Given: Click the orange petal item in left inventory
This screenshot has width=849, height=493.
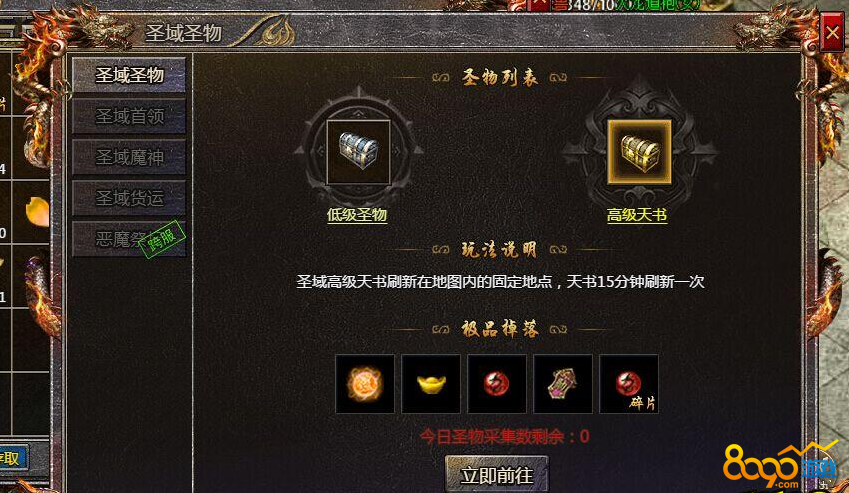Looking at the screenshot, I should tap(37, 211).
